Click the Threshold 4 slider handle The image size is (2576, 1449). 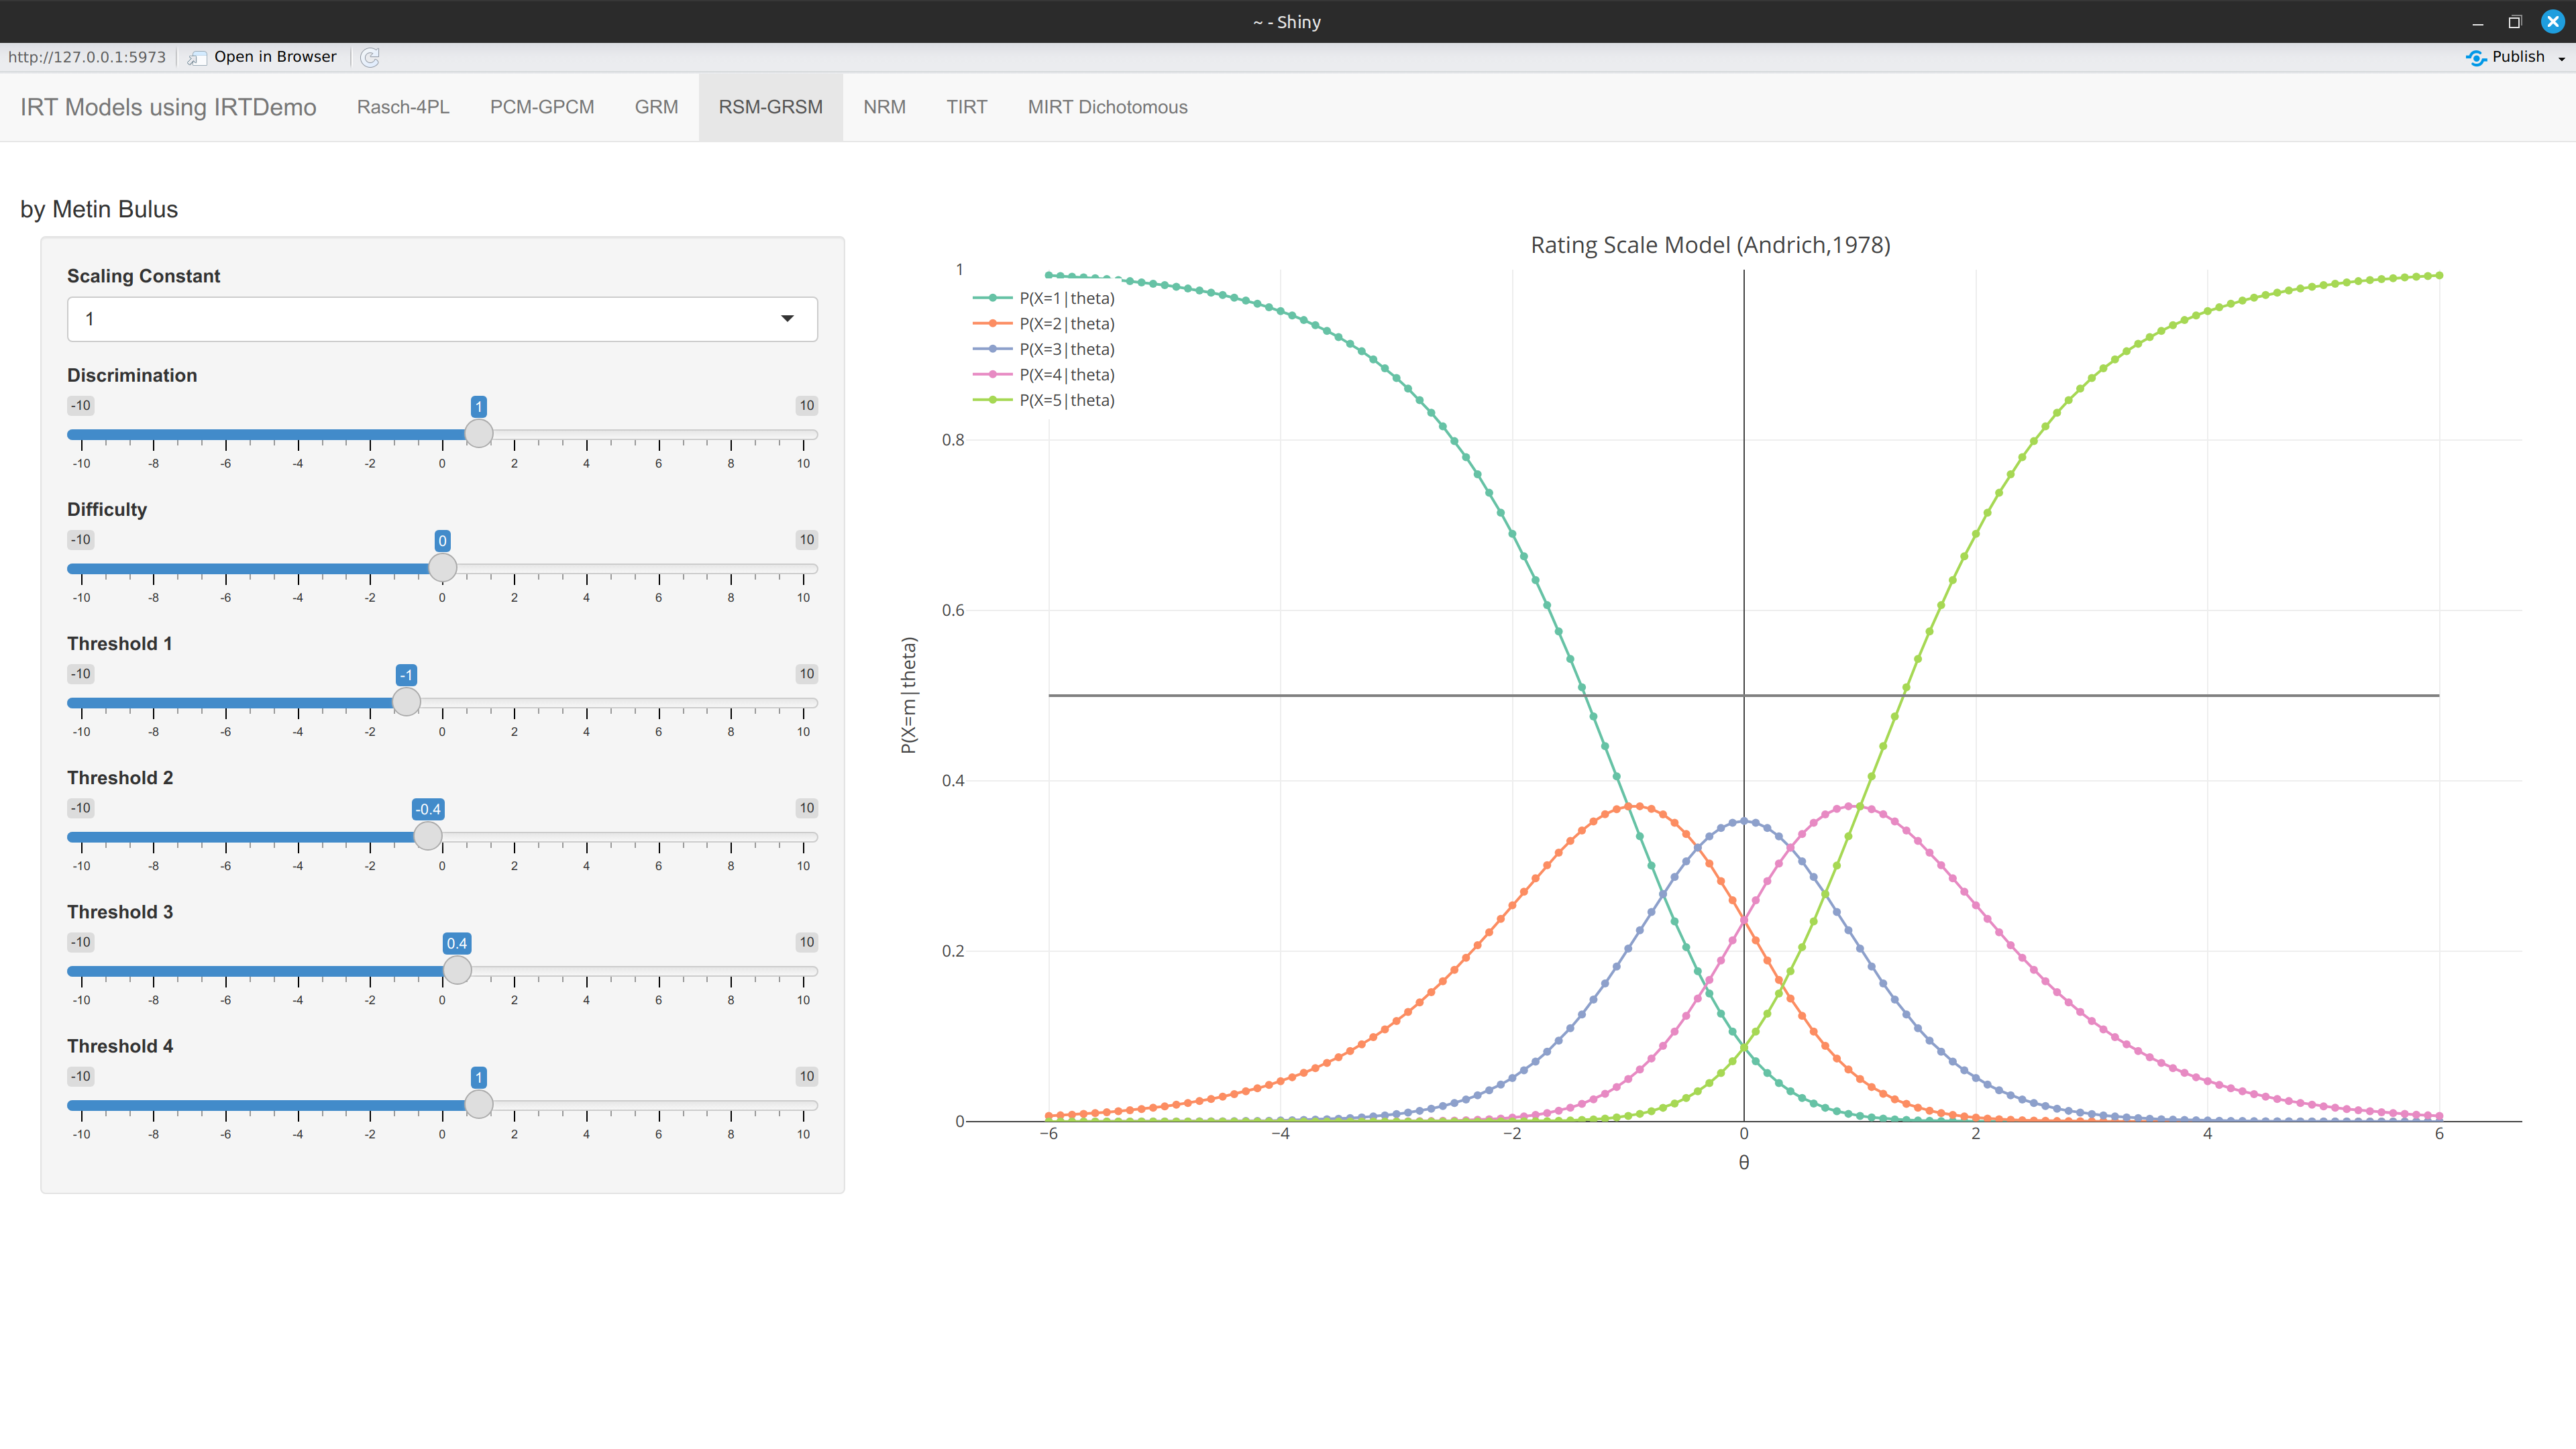click(x=479, y=1104)
